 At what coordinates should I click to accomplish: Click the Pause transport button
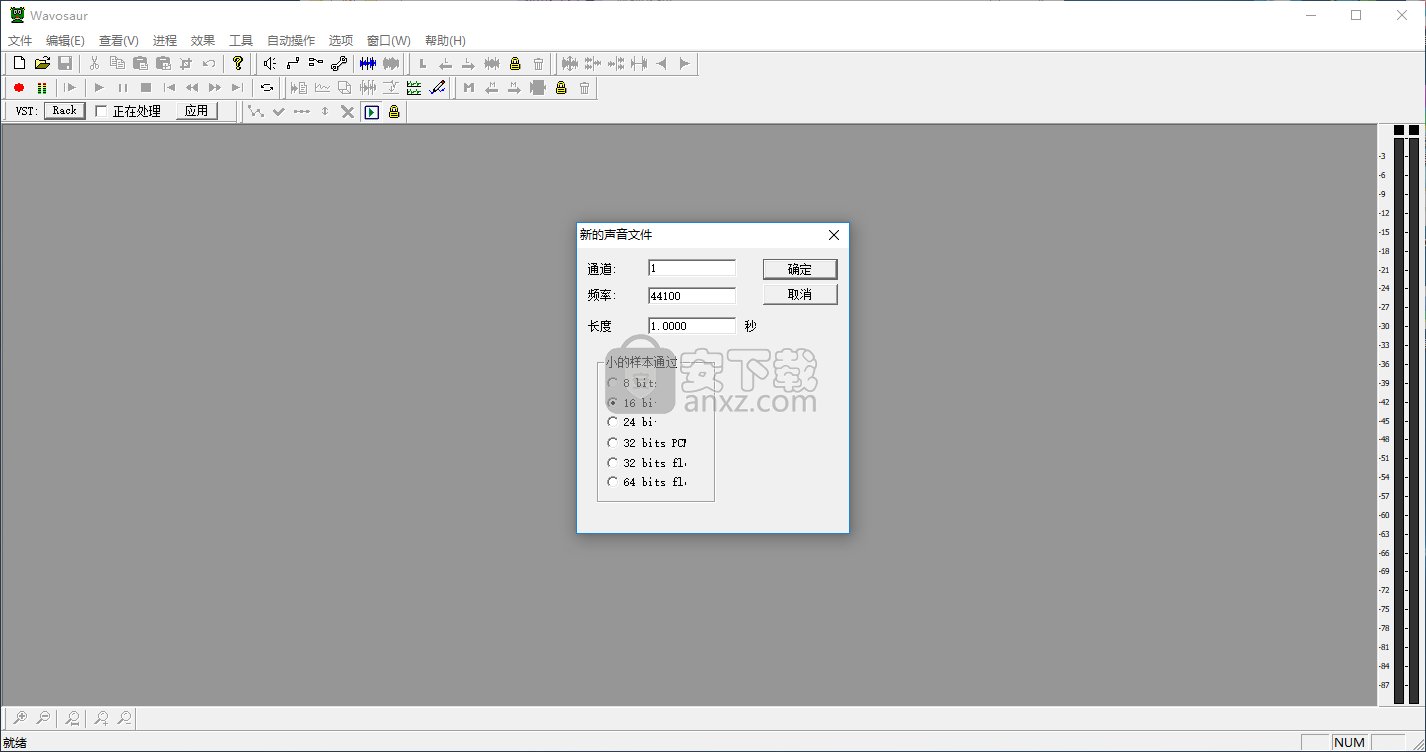(x=122, y=88)
